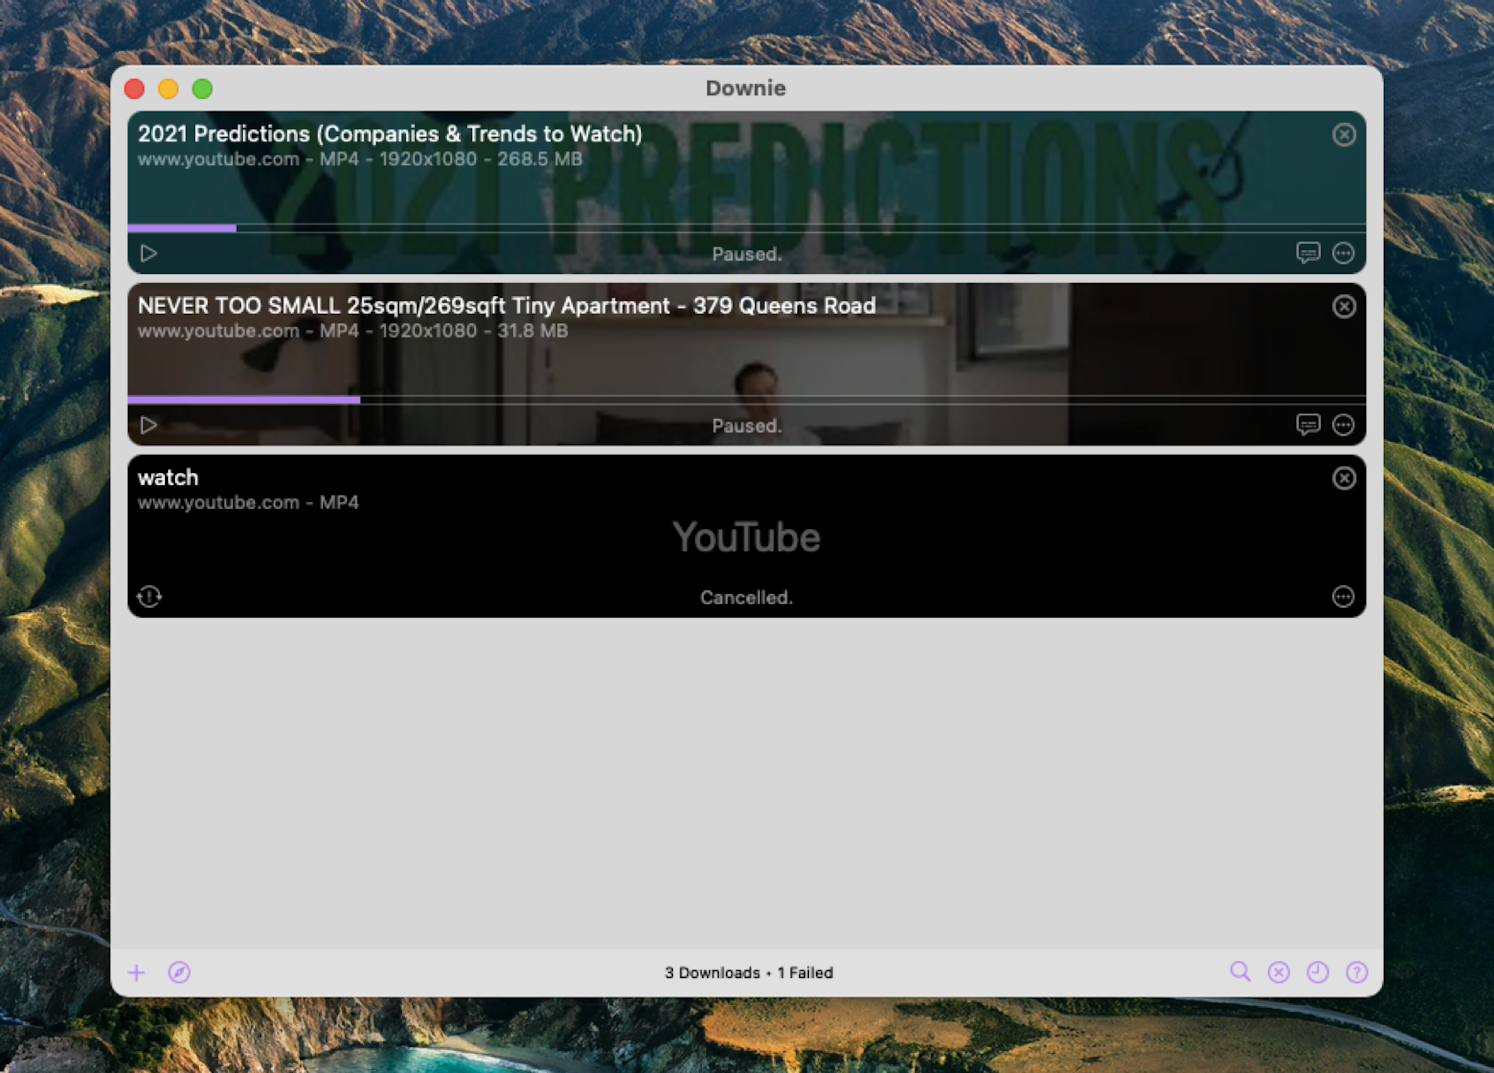
Task: Resume the 2021 Predictions download
Action: click(x=149, y=254)
